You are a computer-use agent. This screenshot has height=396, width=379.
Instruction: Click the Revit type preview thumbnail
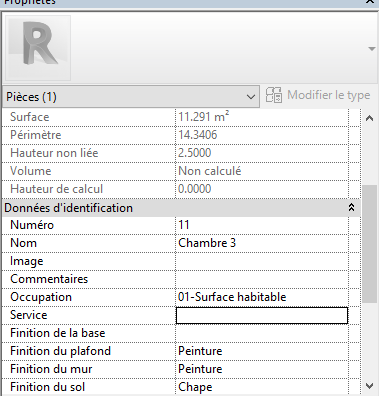38,47
